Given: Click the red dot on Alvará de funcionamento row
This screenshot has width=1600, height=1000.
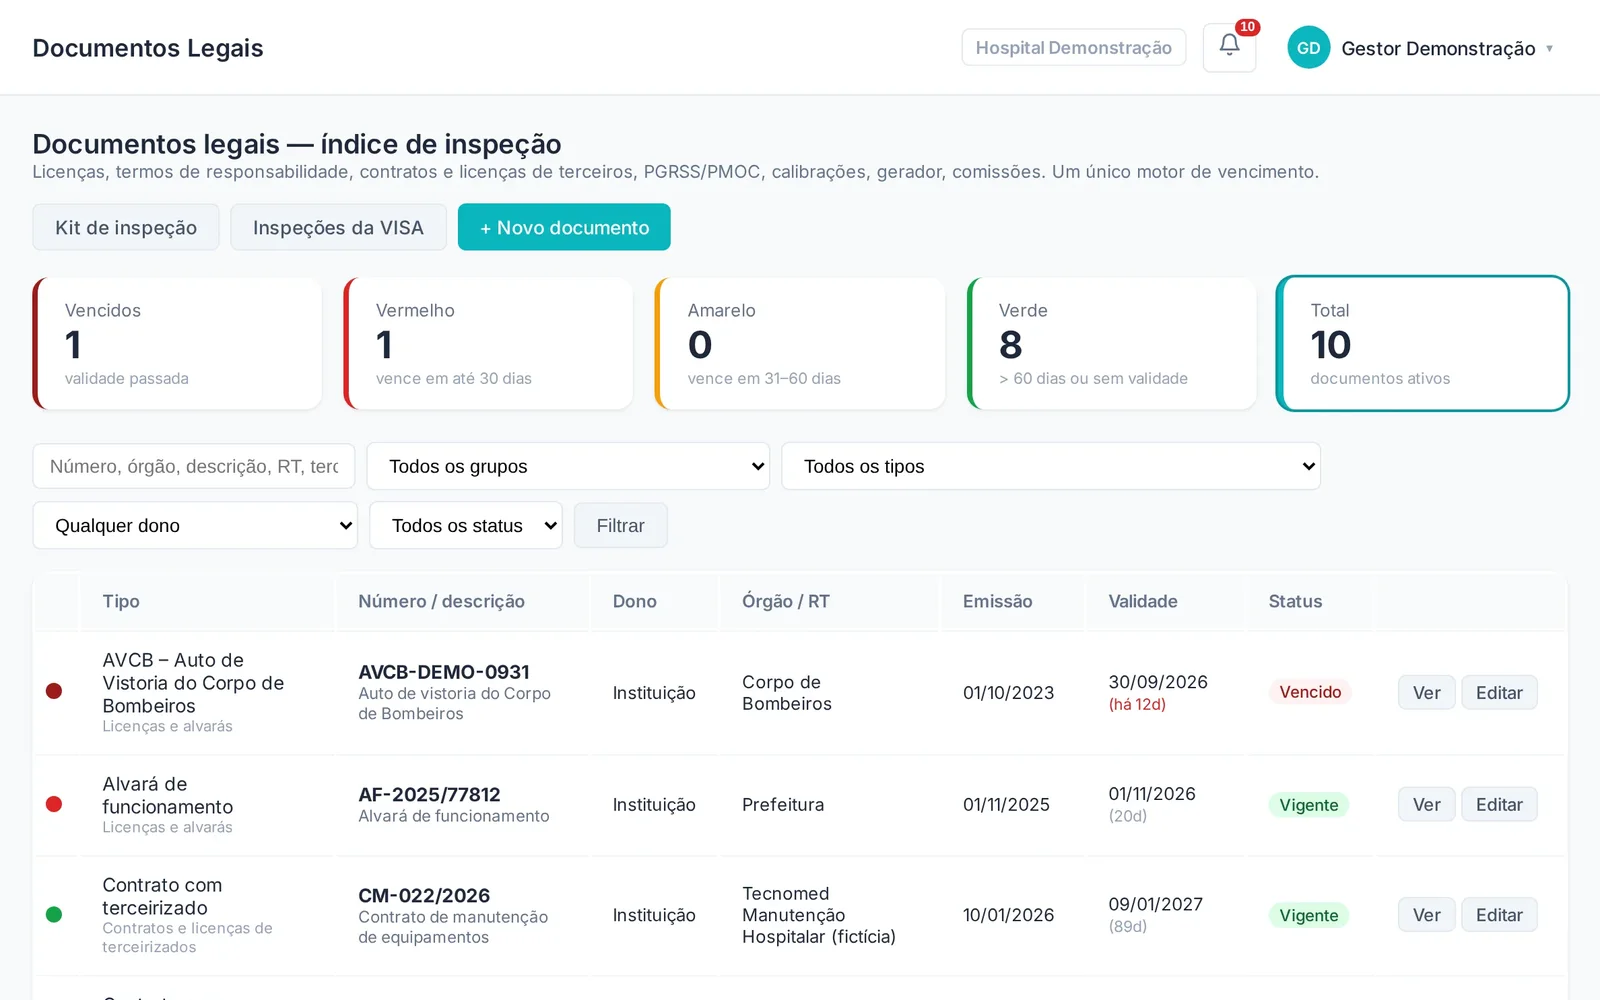Looking at the screenshot, I should pos(54,804).
